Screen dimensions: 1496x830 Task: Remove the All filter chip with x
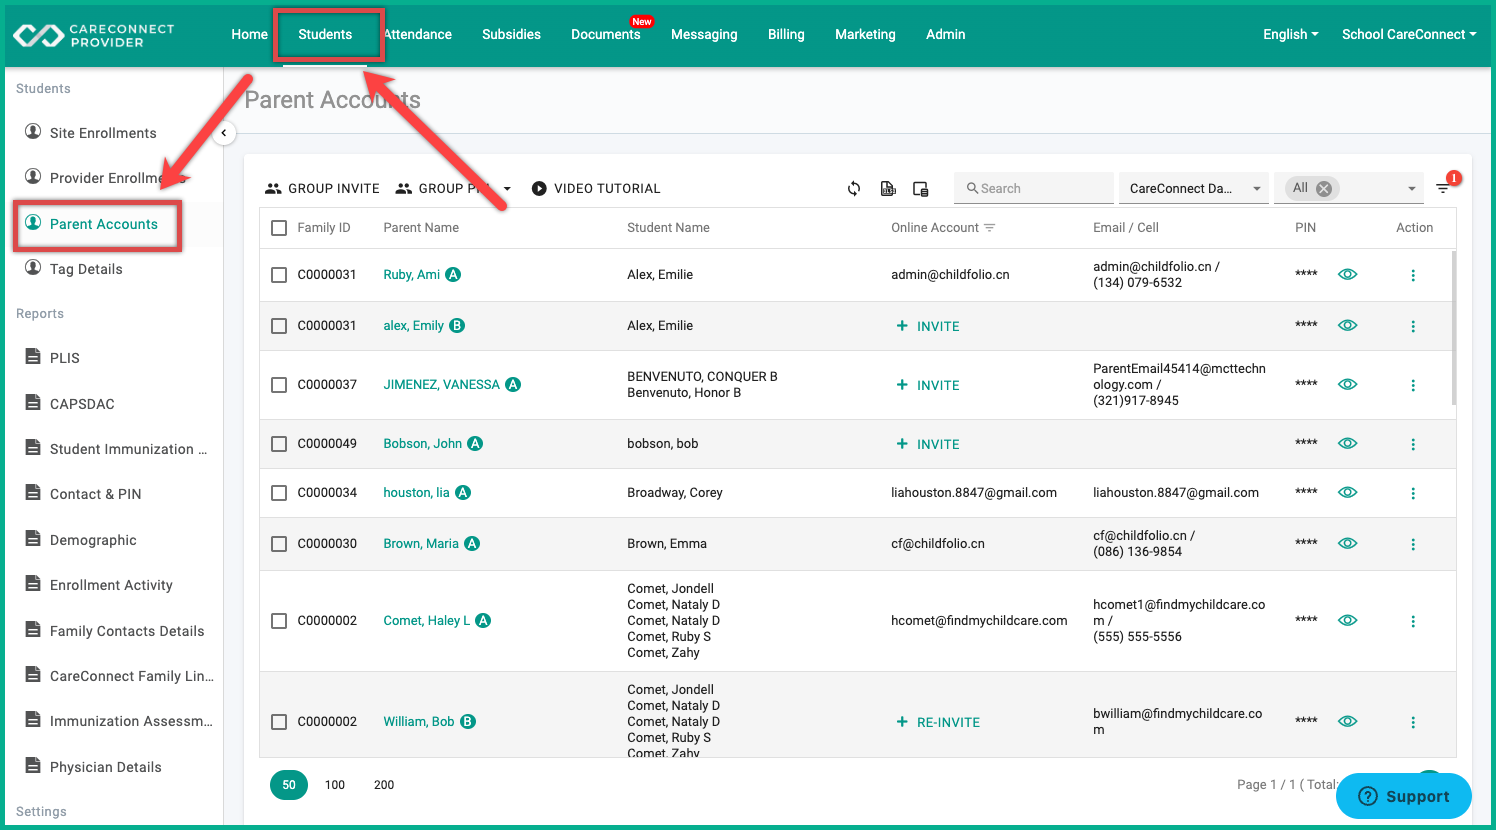[1324, 188]
